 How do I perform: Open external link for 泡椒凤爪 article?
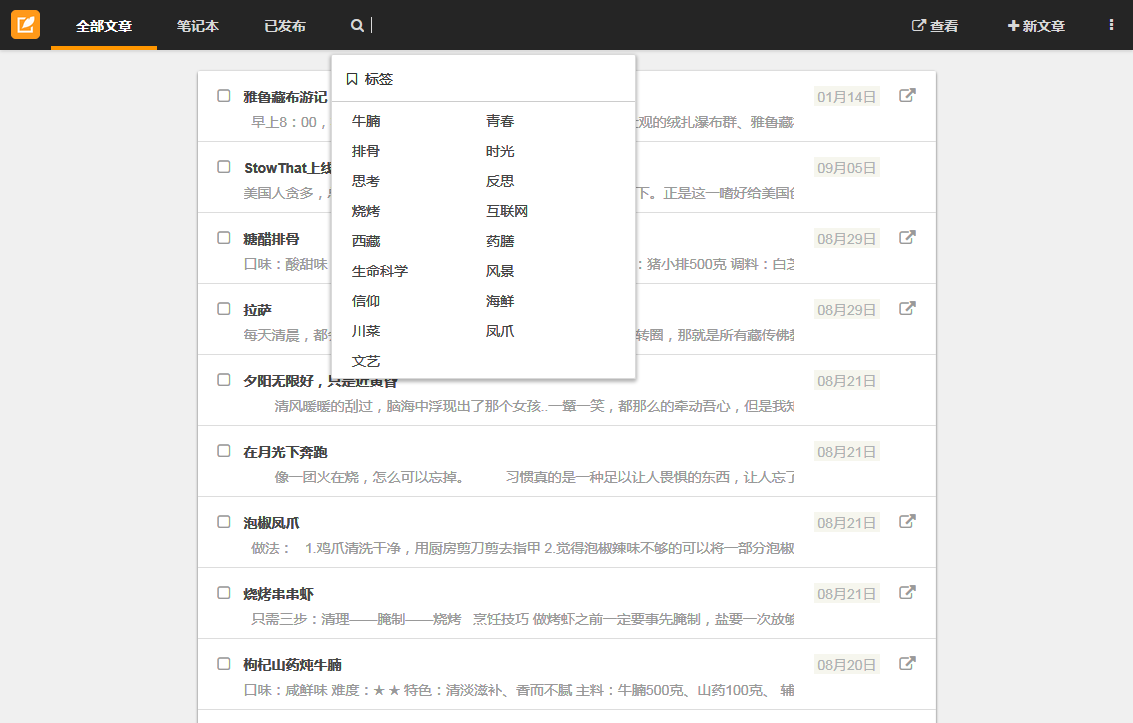(907, 521)
